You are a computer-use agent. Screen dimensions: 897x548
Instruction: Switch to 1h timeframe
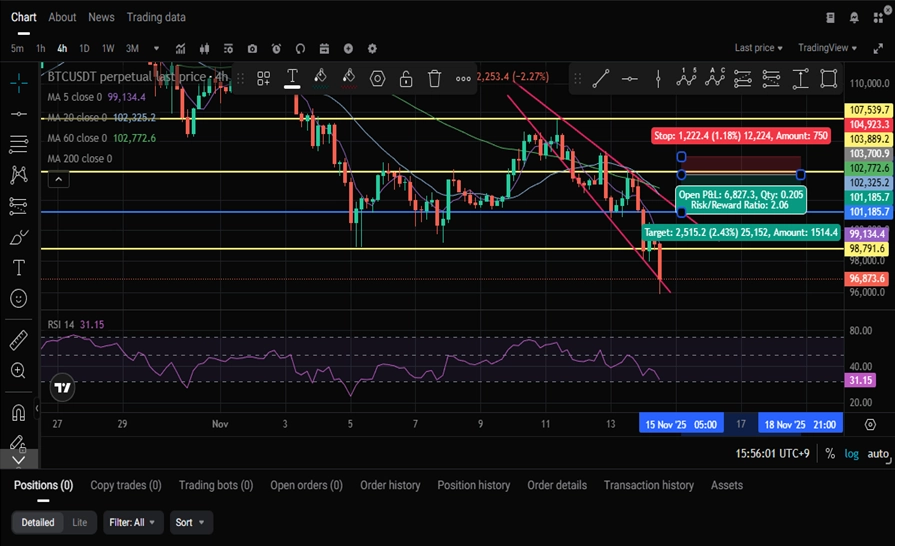pos(41,49)
